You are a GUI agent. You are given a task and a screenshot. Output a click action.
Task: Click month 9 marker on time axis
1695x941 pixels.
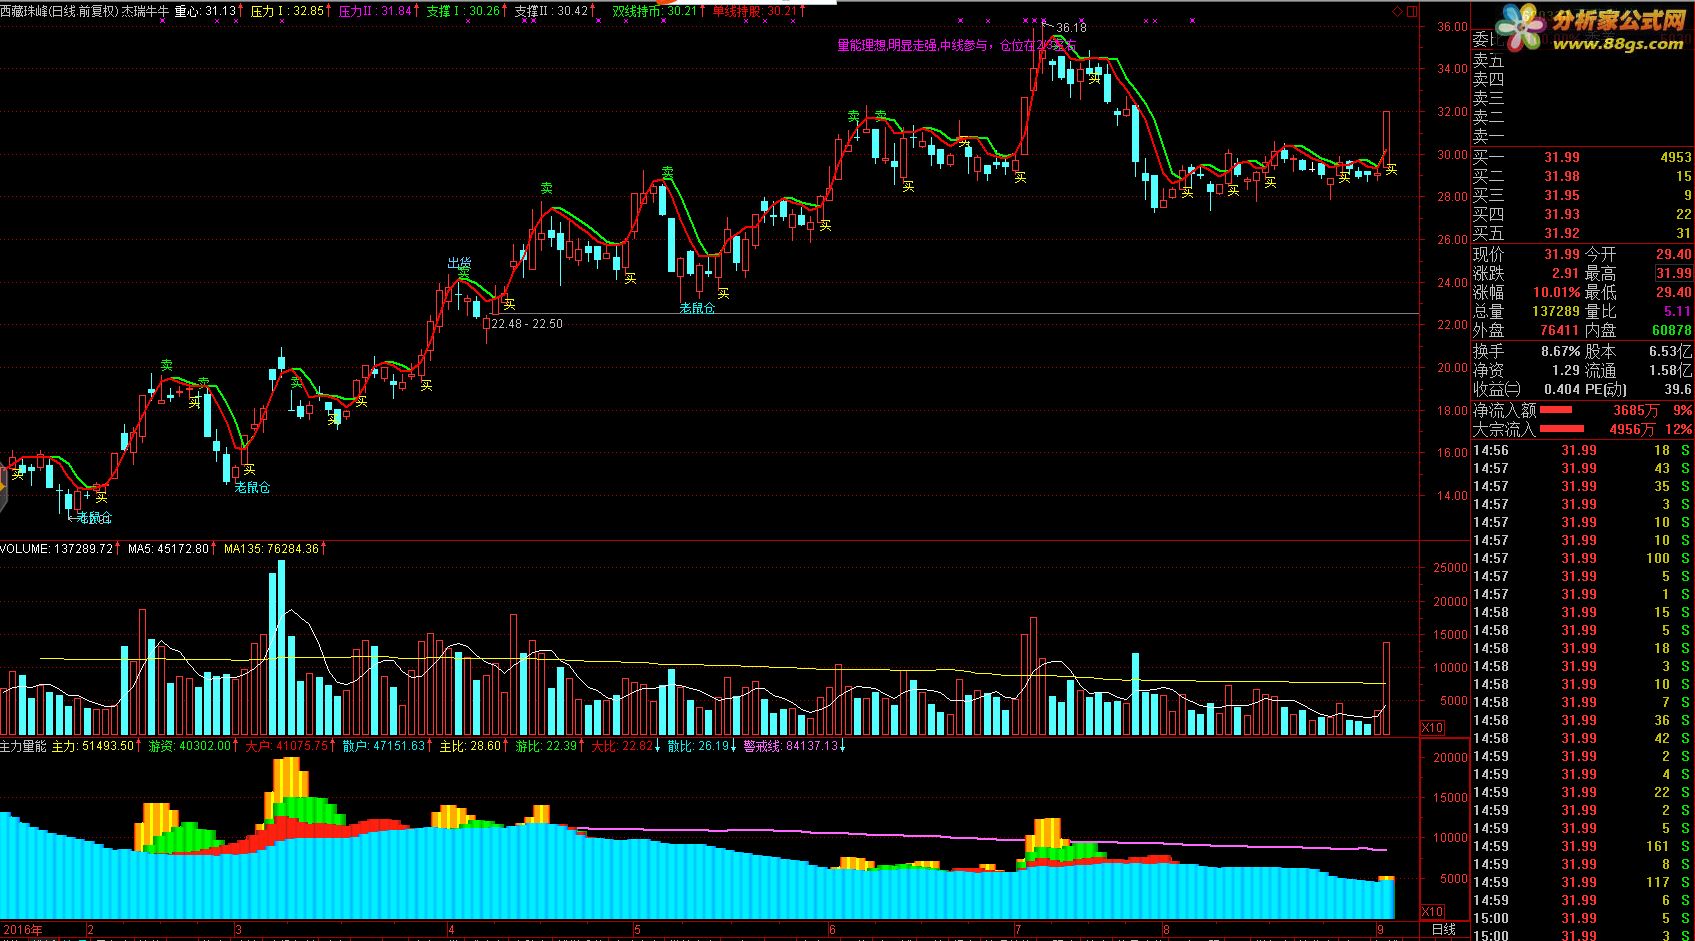tap(1380, 930)
